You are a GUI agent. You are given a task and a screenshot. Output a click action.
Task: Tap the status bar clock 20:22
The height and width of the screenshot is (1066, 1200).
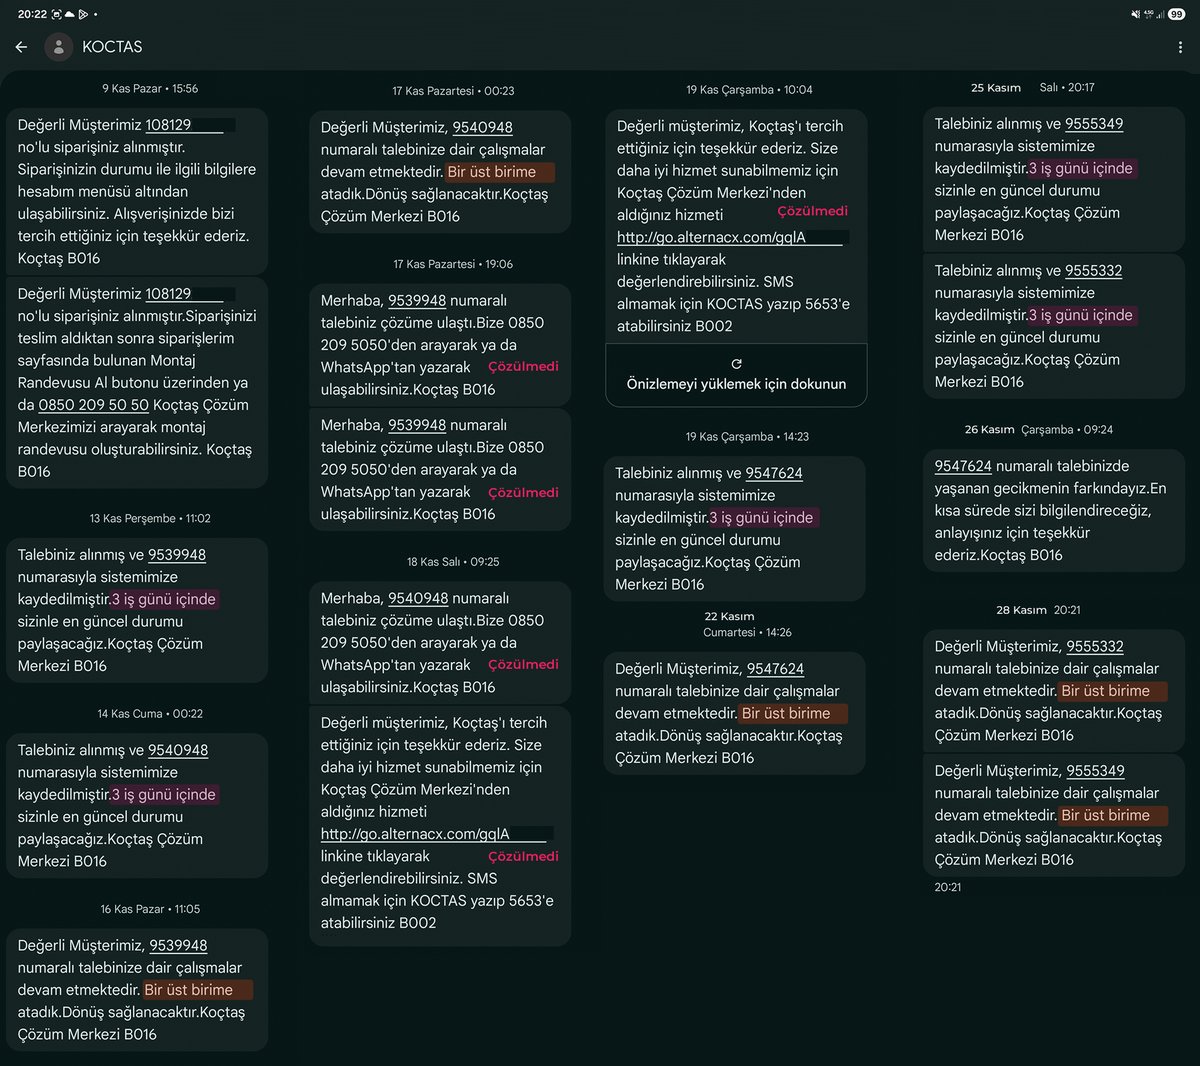click(x=33, y=14)
